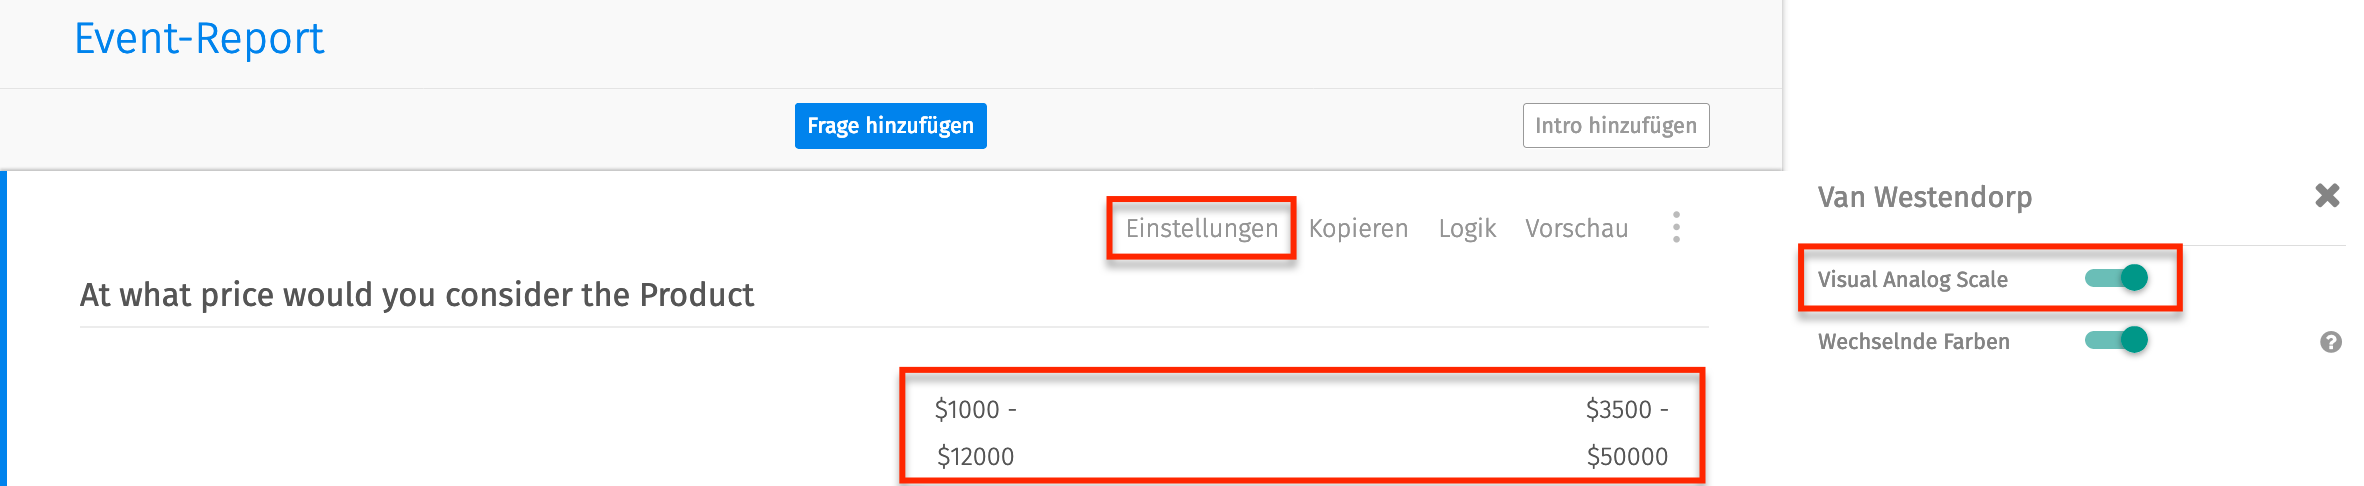The width and height of the screenshot is (2364, 486).
Task: Click the Wechselnde Farben label text
Action: 1913,342
